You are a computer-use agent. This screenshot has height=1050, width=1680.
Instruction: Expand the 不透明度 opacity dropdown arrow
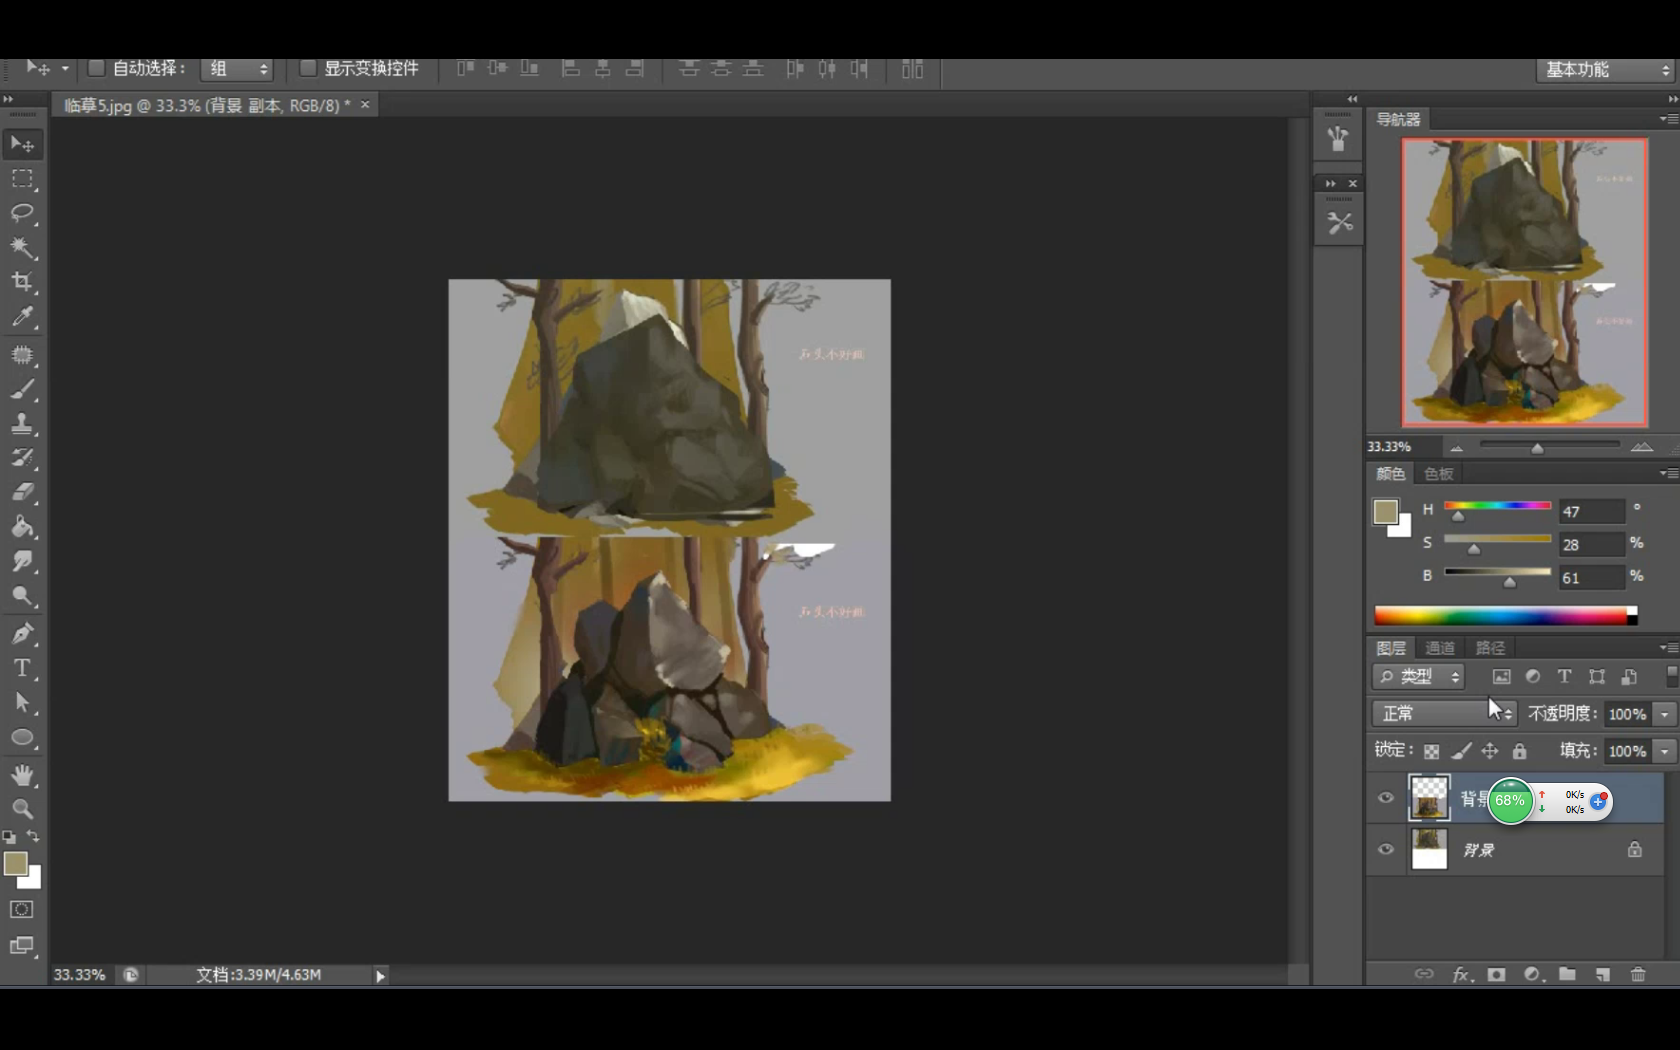click(x=1664, y=714)
